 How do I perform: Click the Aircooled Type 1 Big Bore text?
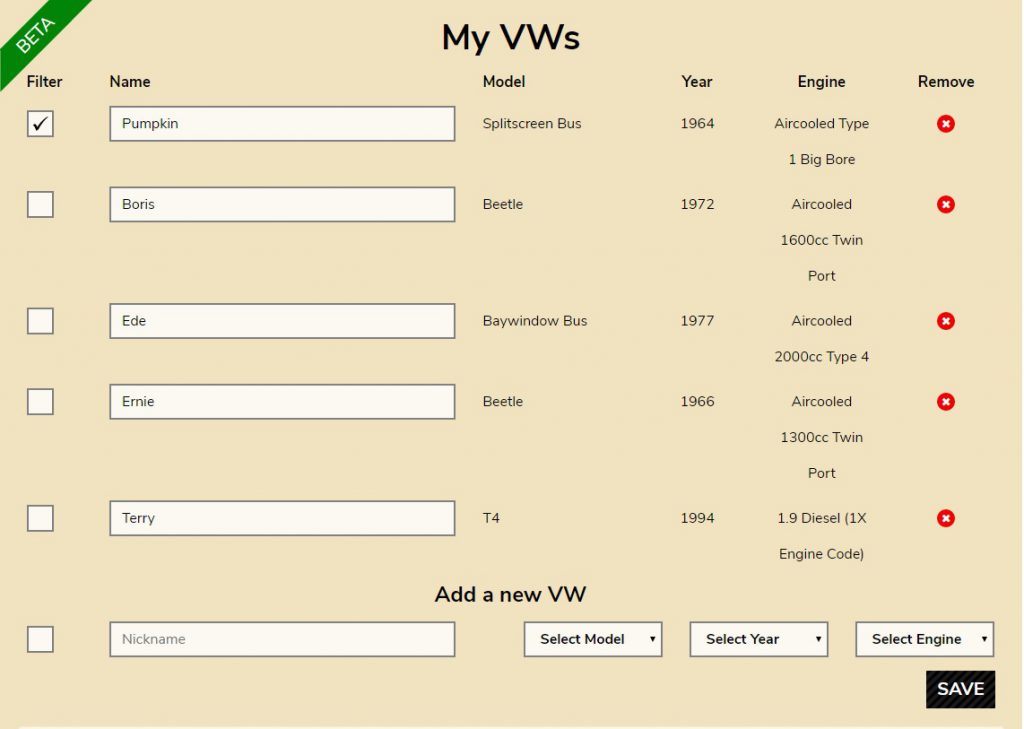pos(822,141)
